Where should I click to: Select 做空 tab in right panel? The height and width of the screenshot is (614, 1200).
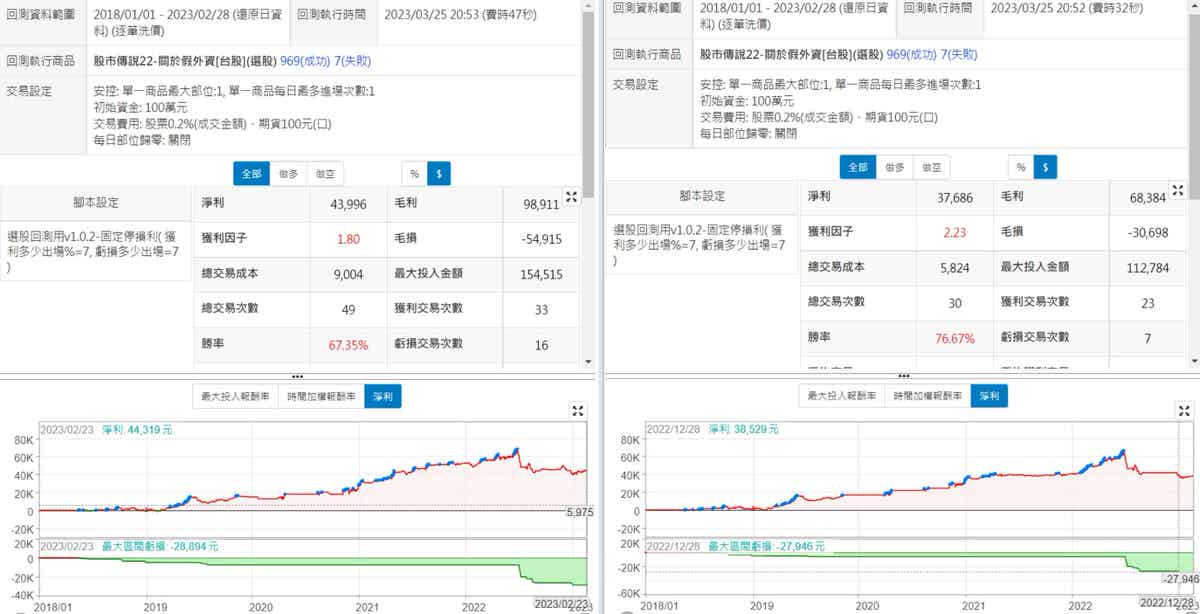tap(930, 167)
